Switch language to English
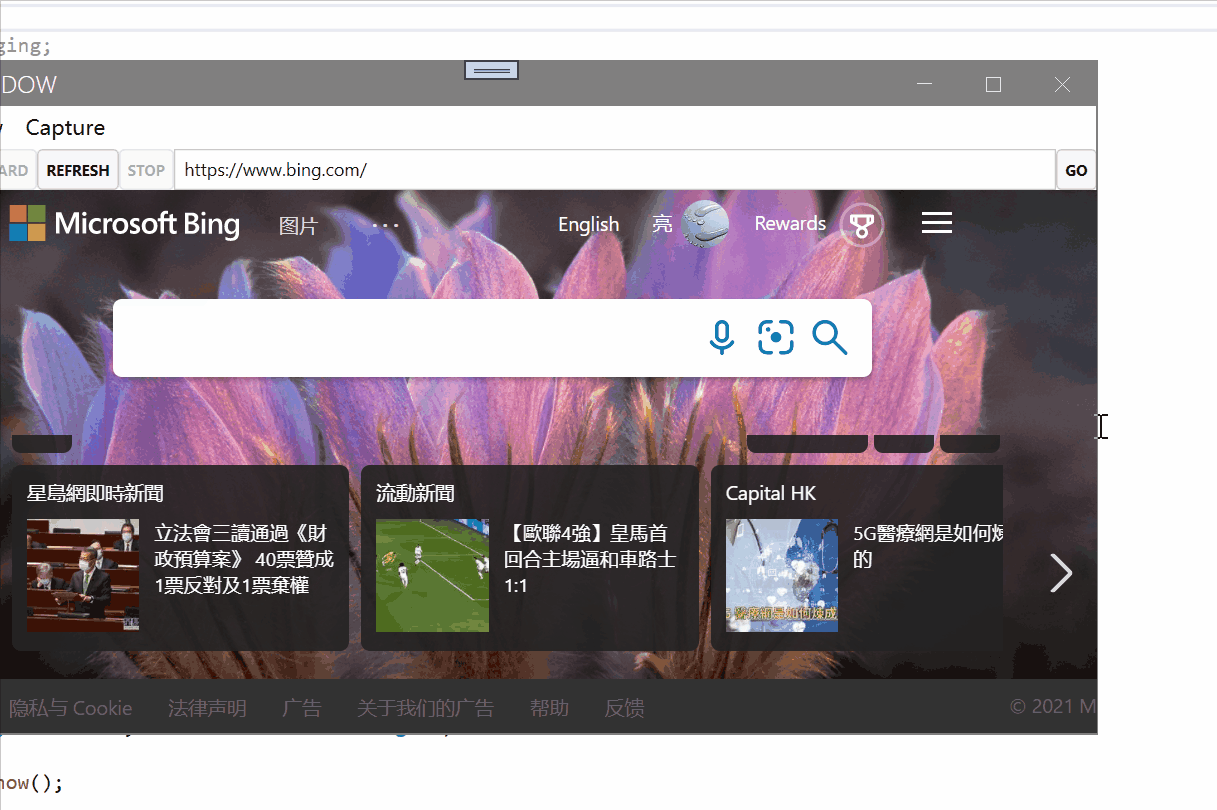 tap(588, 225)
